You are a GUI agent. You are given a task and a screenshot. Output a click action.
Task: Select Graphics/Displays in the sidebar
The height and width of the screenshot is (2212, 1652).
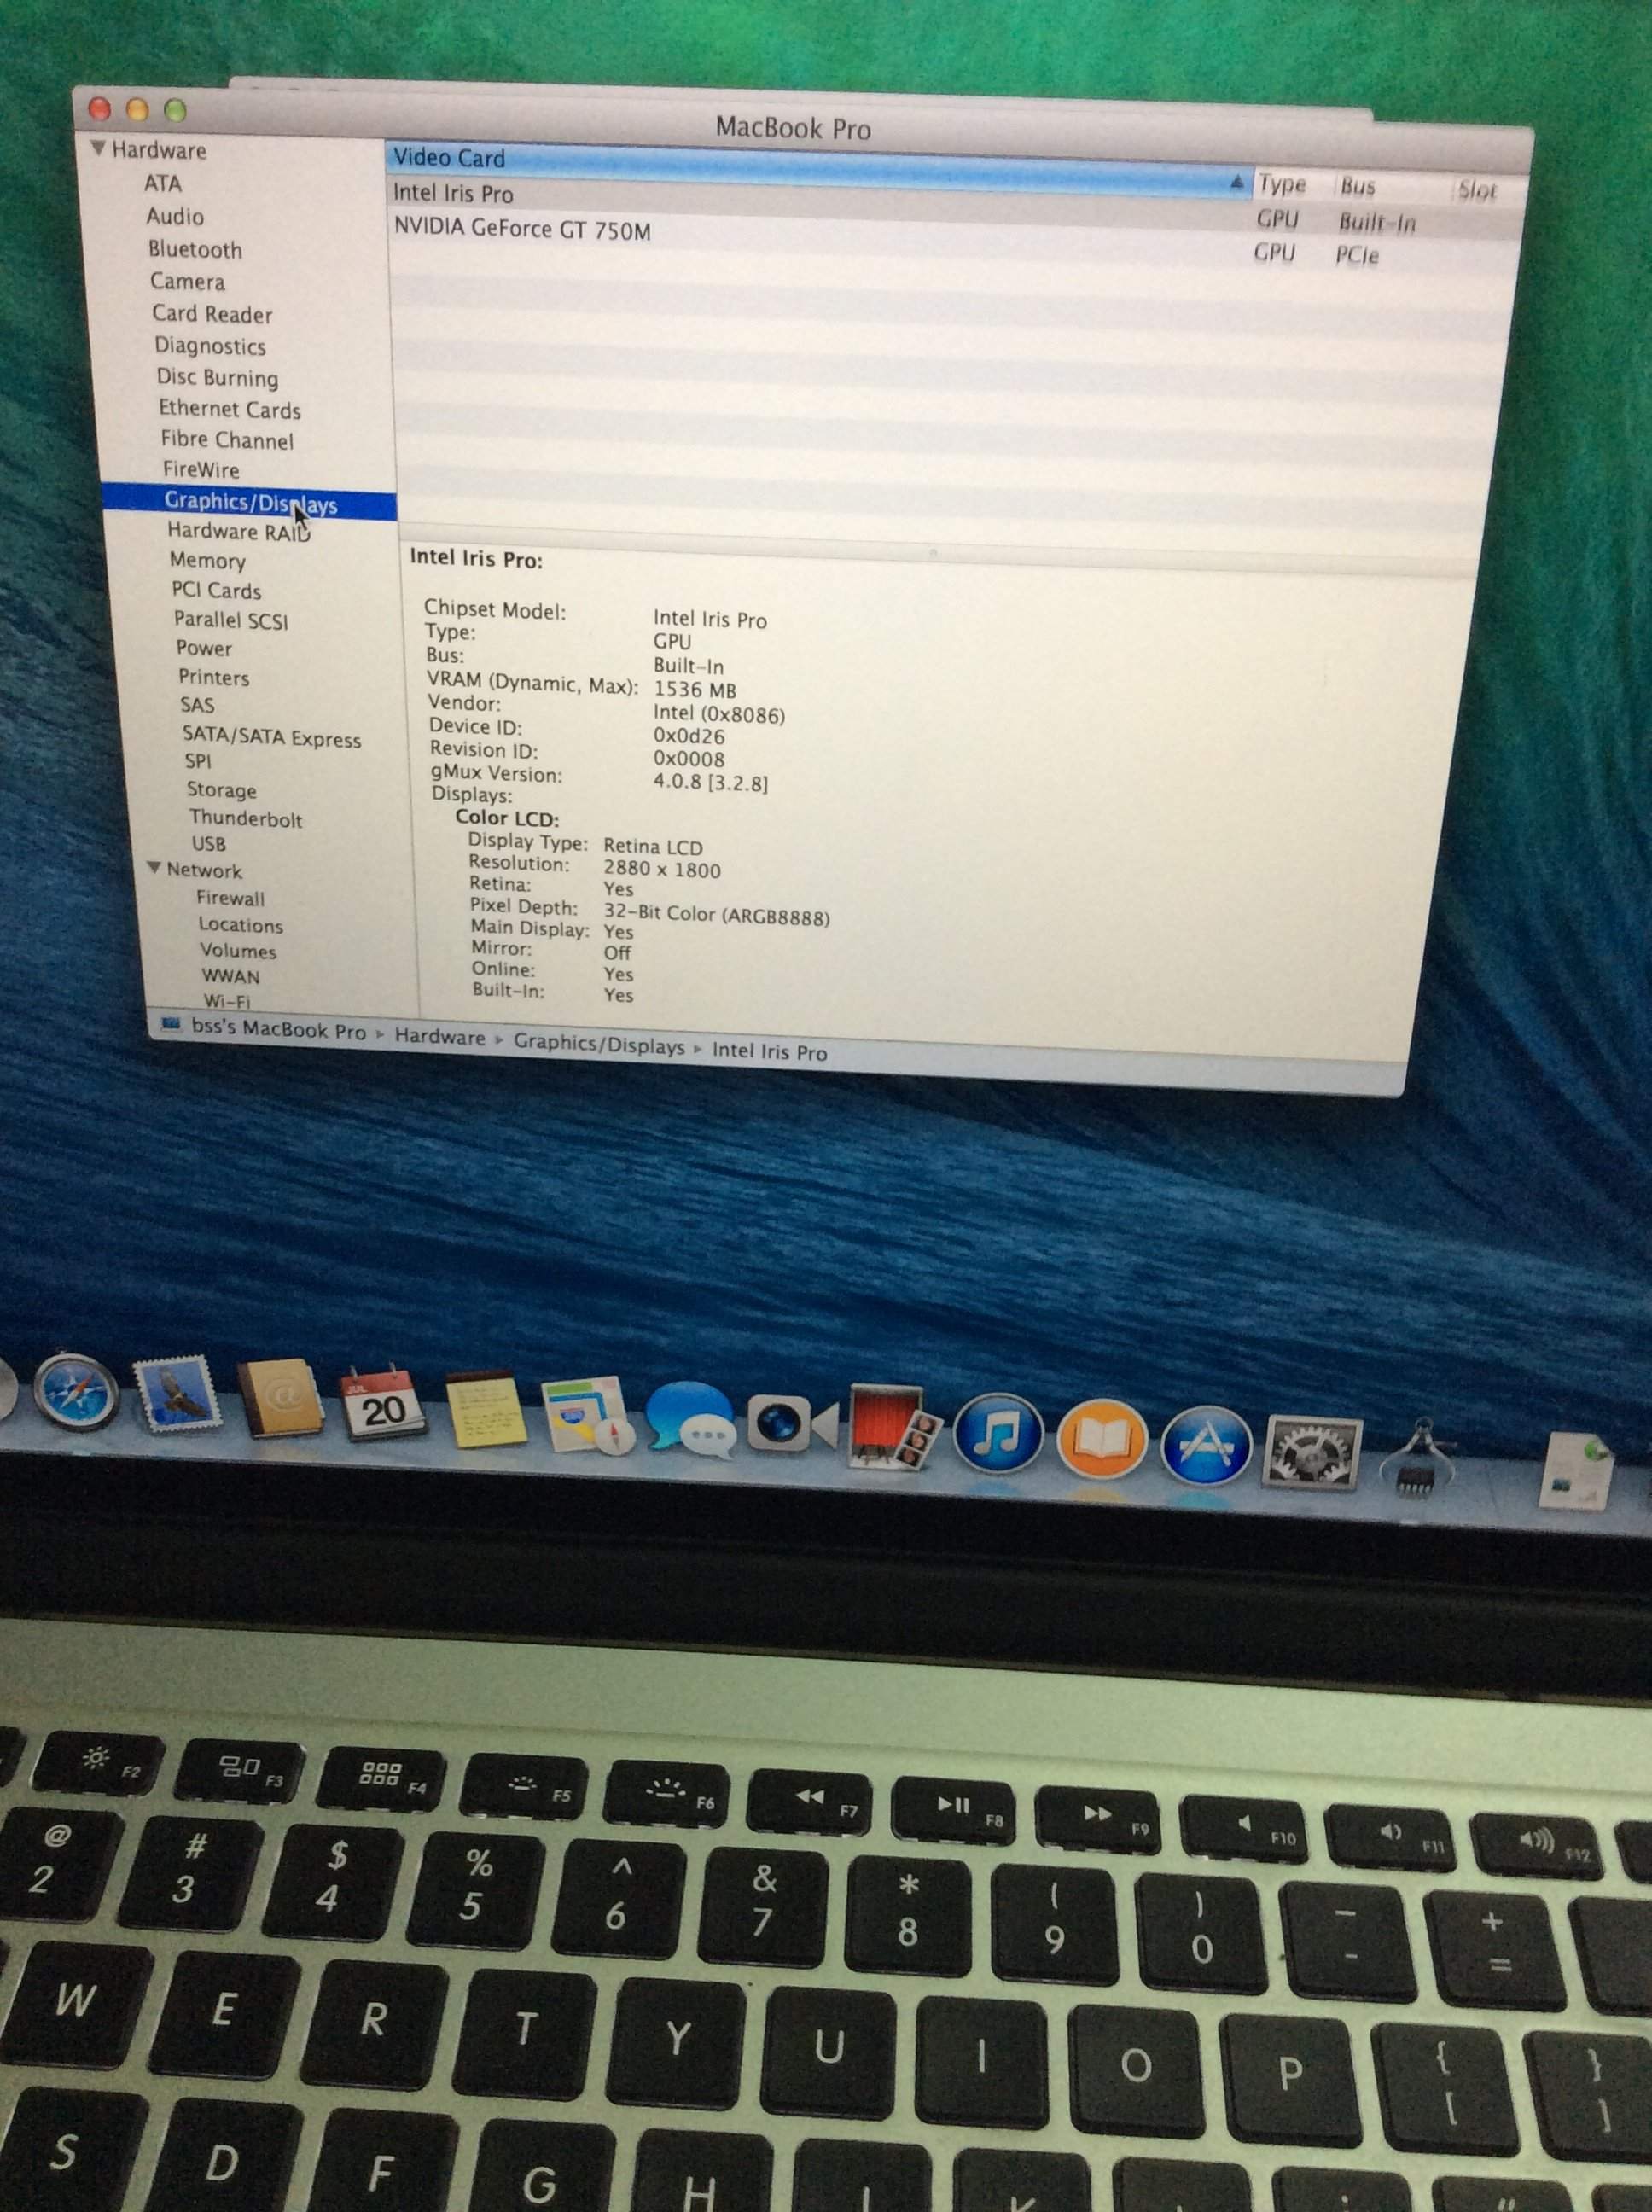(250, 502)
